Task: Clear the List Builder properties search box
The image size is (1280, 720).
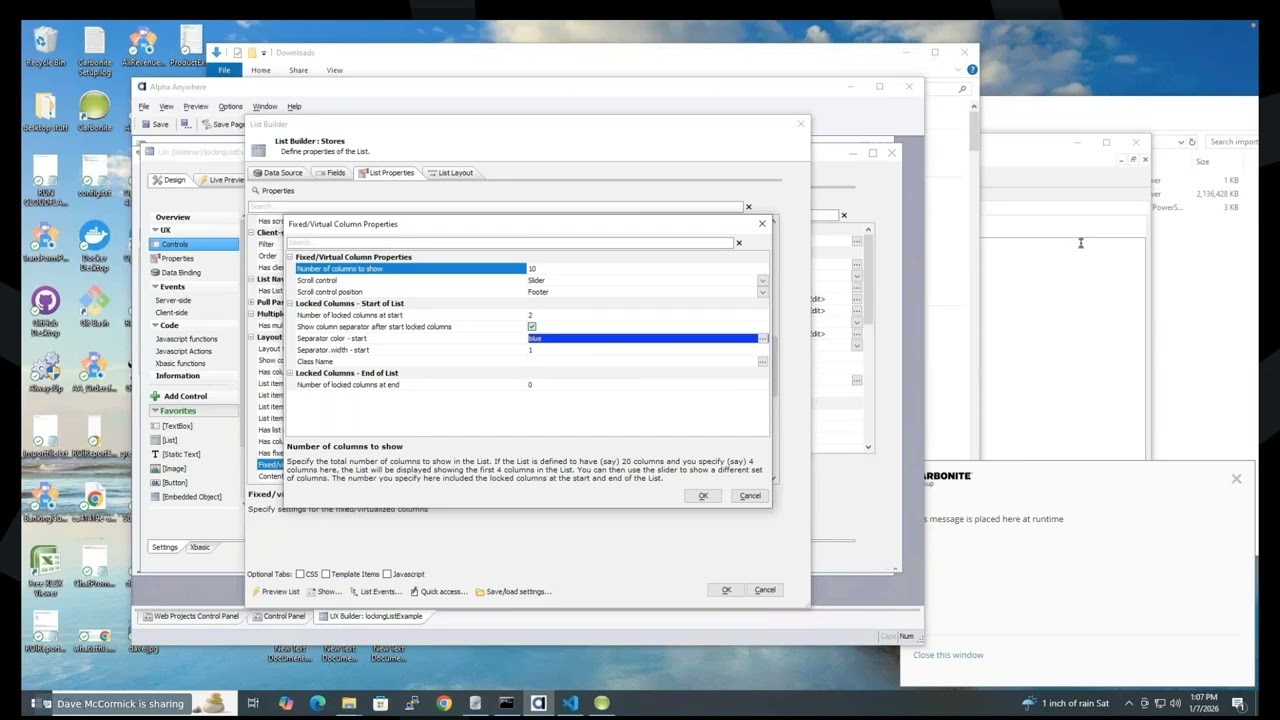Action: coord(748,207)
